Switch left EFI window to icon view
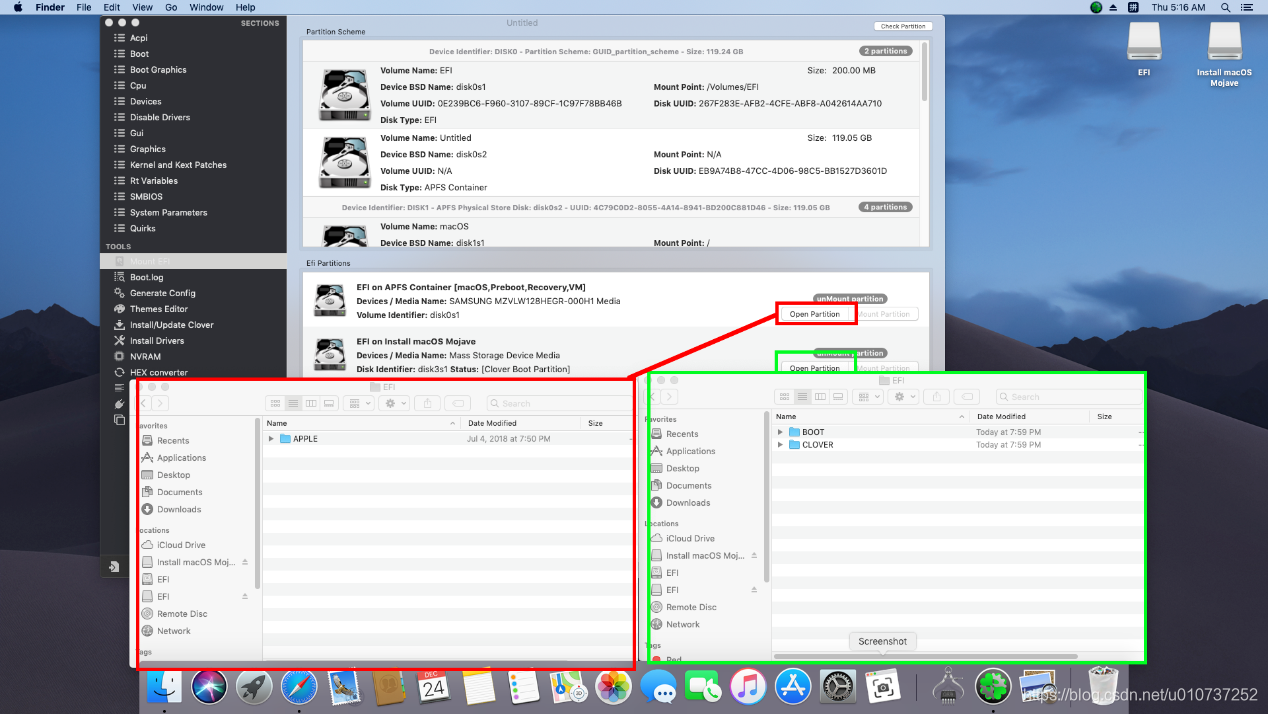Screen dimensions: 1268x714 pos(275,403)
